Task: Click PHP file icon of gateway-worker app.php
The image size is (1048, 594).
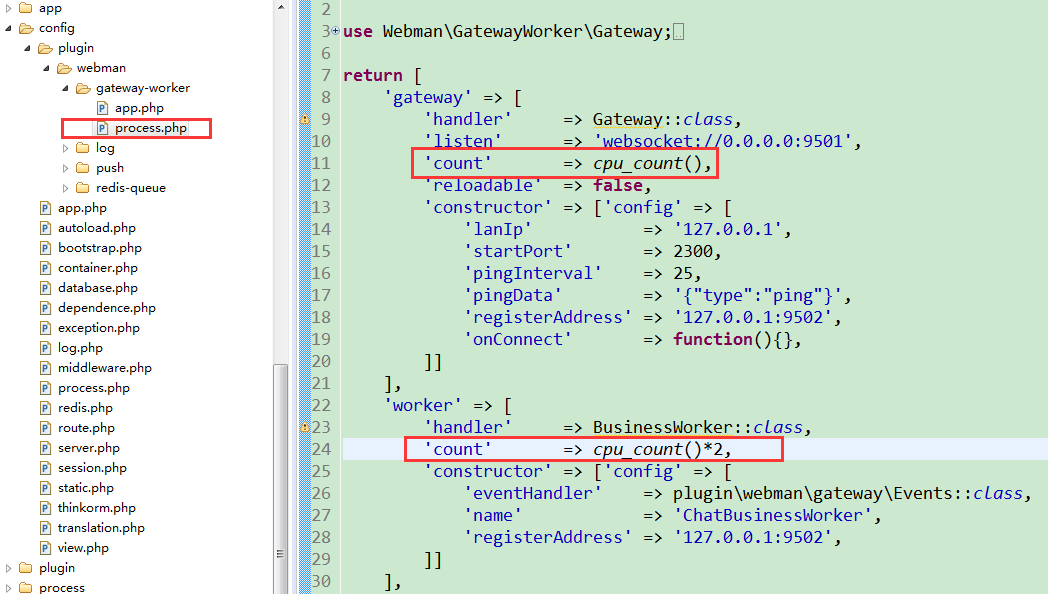Action: pyautogui.click(x=102, y=108)
